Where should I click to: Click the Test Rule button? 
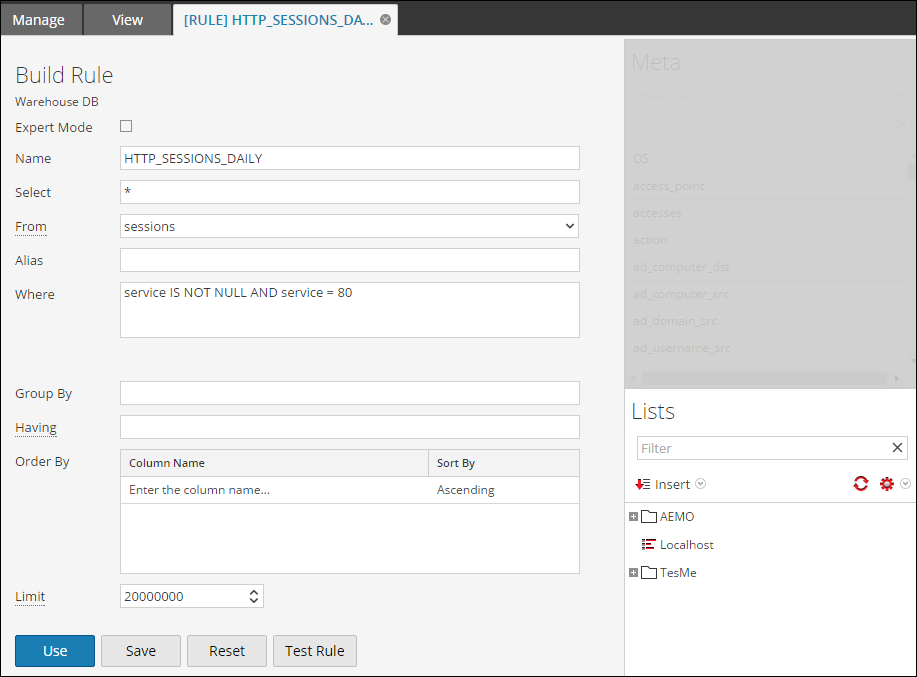[x=314, y=651]
